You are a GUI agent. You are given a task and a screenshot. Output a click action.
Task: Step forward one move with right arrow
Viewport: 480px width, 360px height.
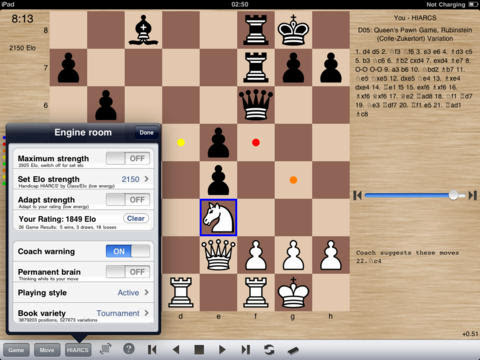(x=222, y=349)
